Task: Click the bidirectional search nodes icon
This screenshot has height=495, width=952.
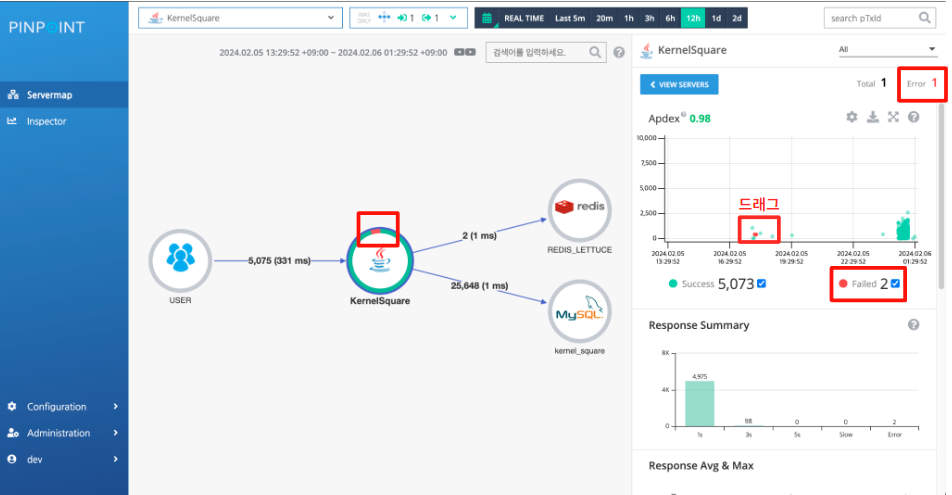Action: [384, 18]
